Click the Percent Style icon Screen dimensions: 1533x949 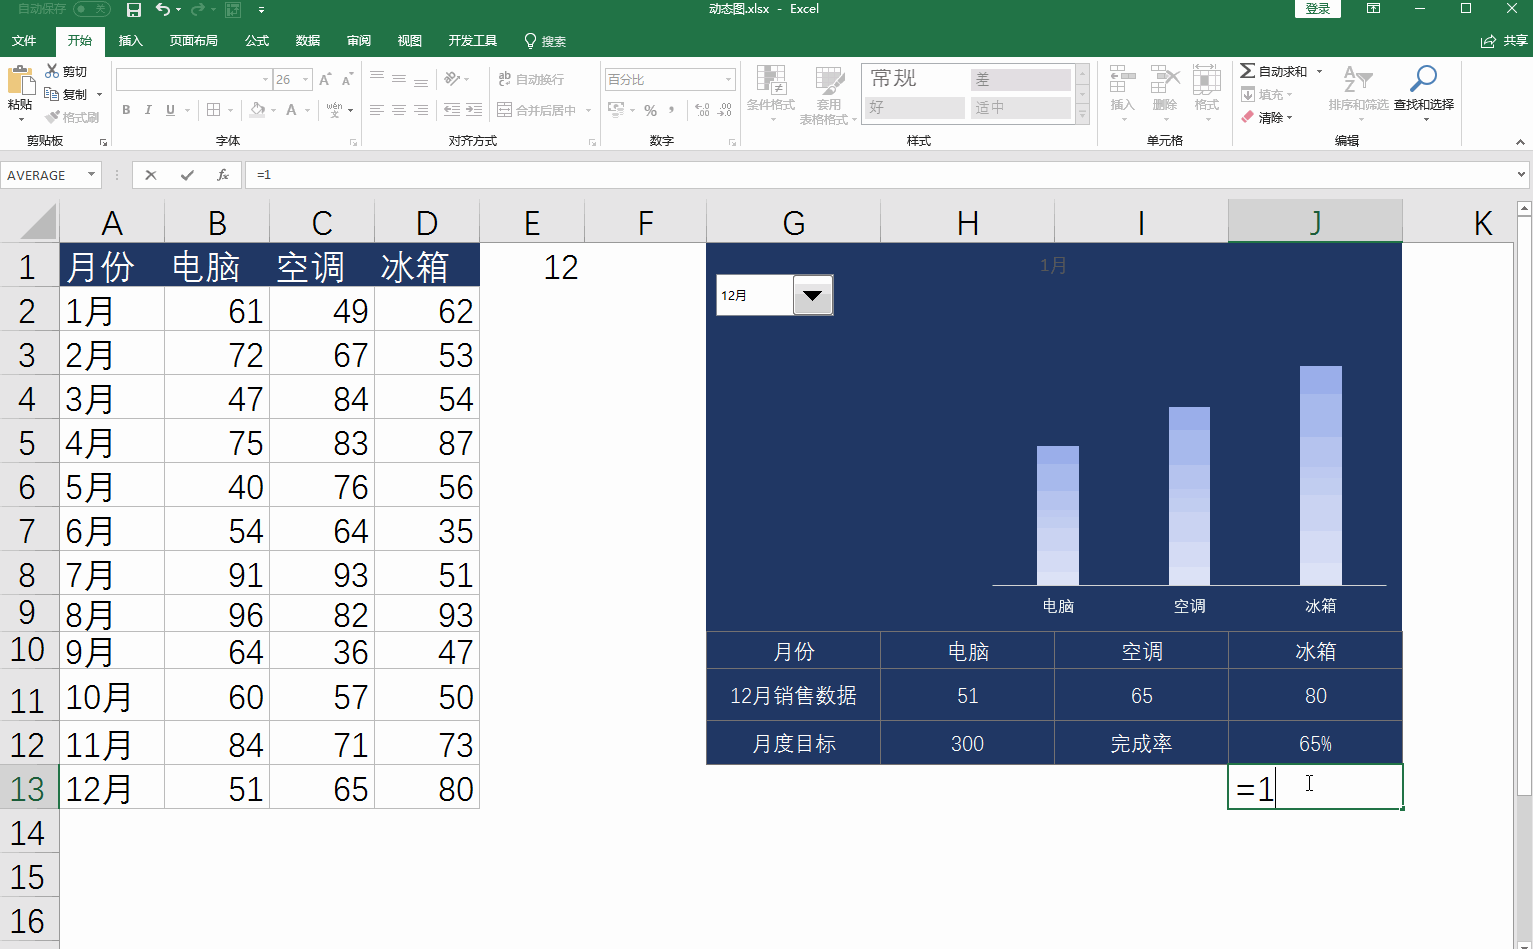point(651,110)
